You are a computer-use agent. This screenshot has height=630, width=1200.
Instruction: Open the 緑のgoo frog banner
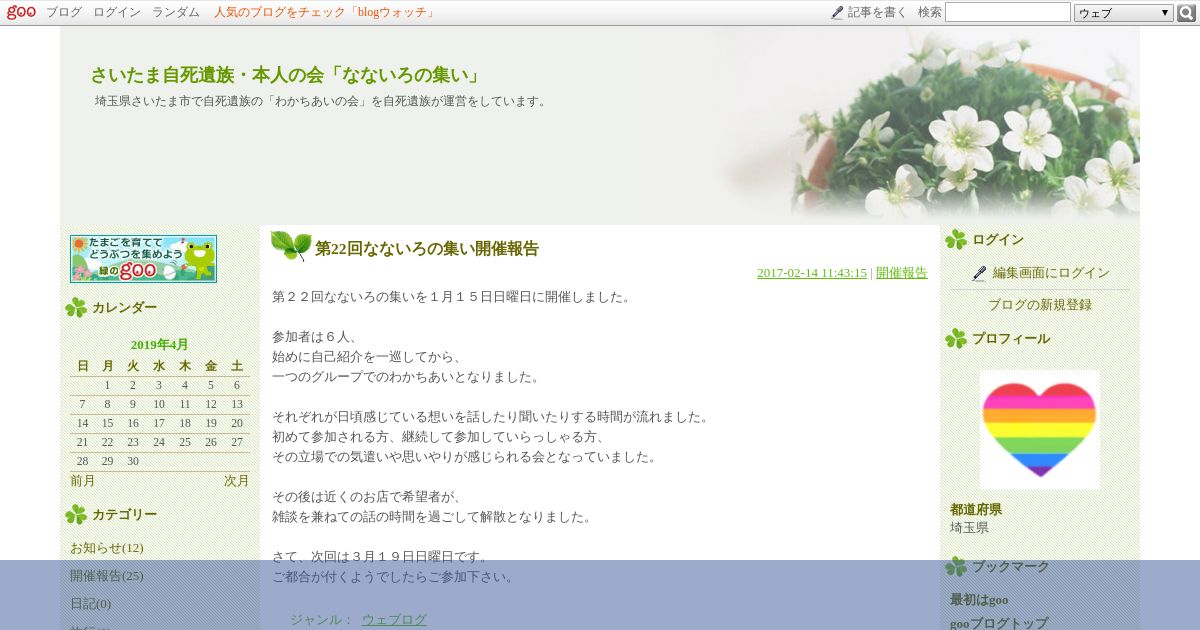coord(143,259)
